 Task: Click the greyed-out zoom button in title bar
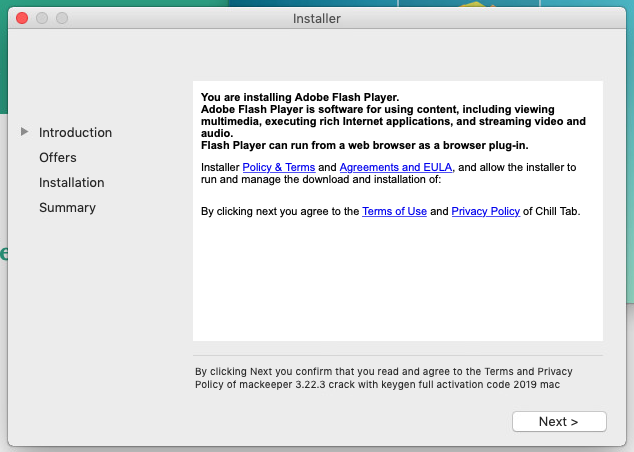[62, 18]
